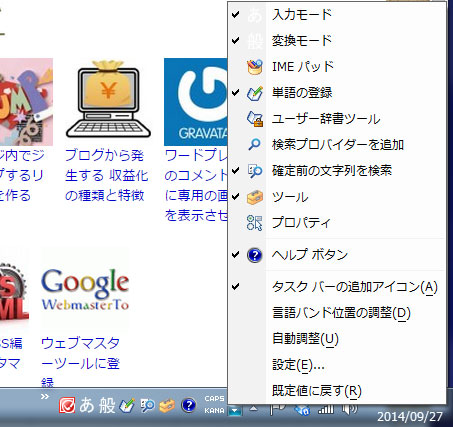Screen dimensions: 453x427
Task: Click search pre-commit string icon on language bar
Action: [x=147, y=405]
